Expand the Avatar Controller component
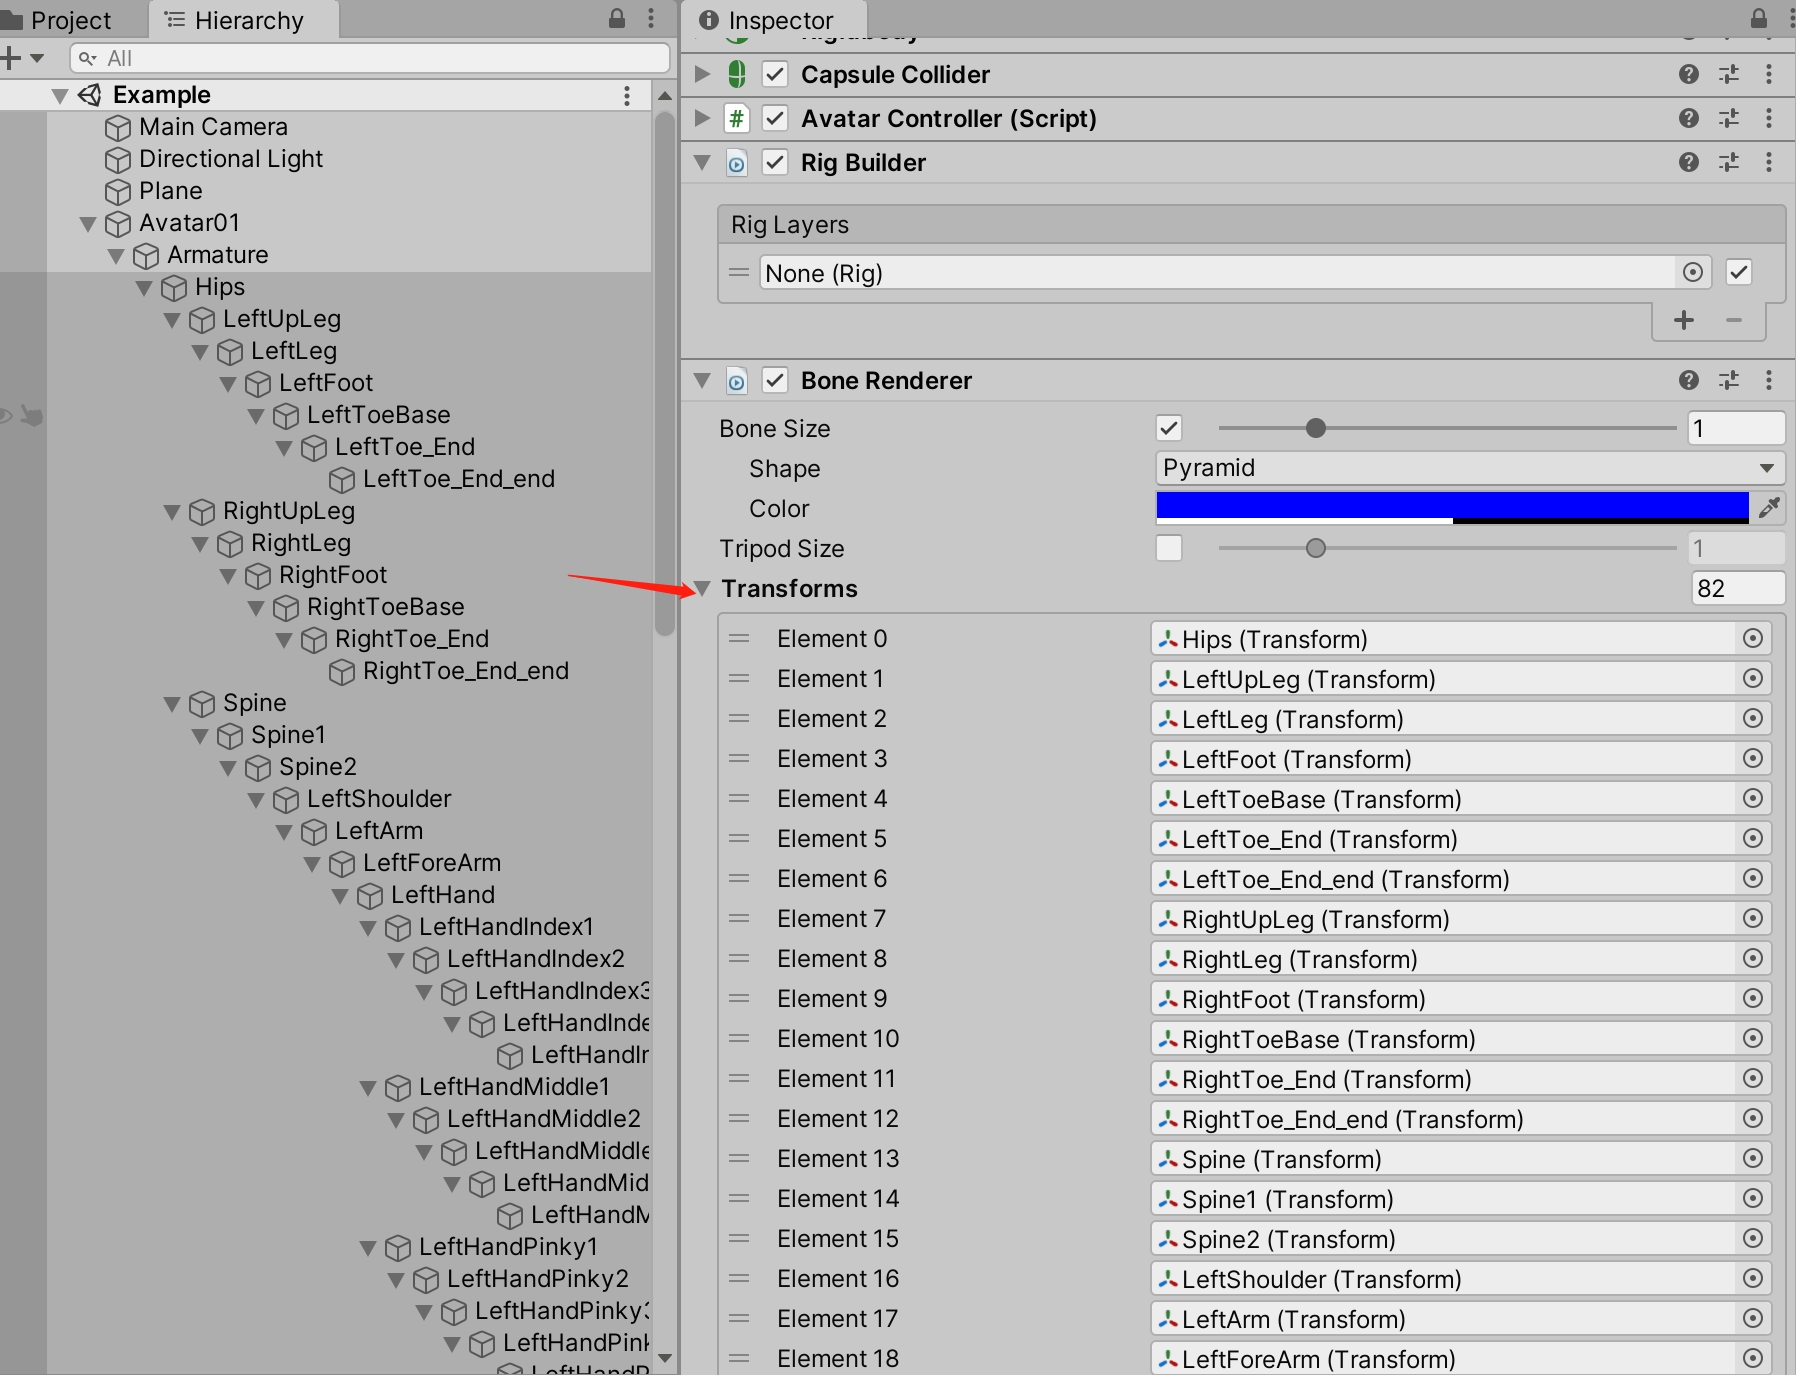 [702, 118]
